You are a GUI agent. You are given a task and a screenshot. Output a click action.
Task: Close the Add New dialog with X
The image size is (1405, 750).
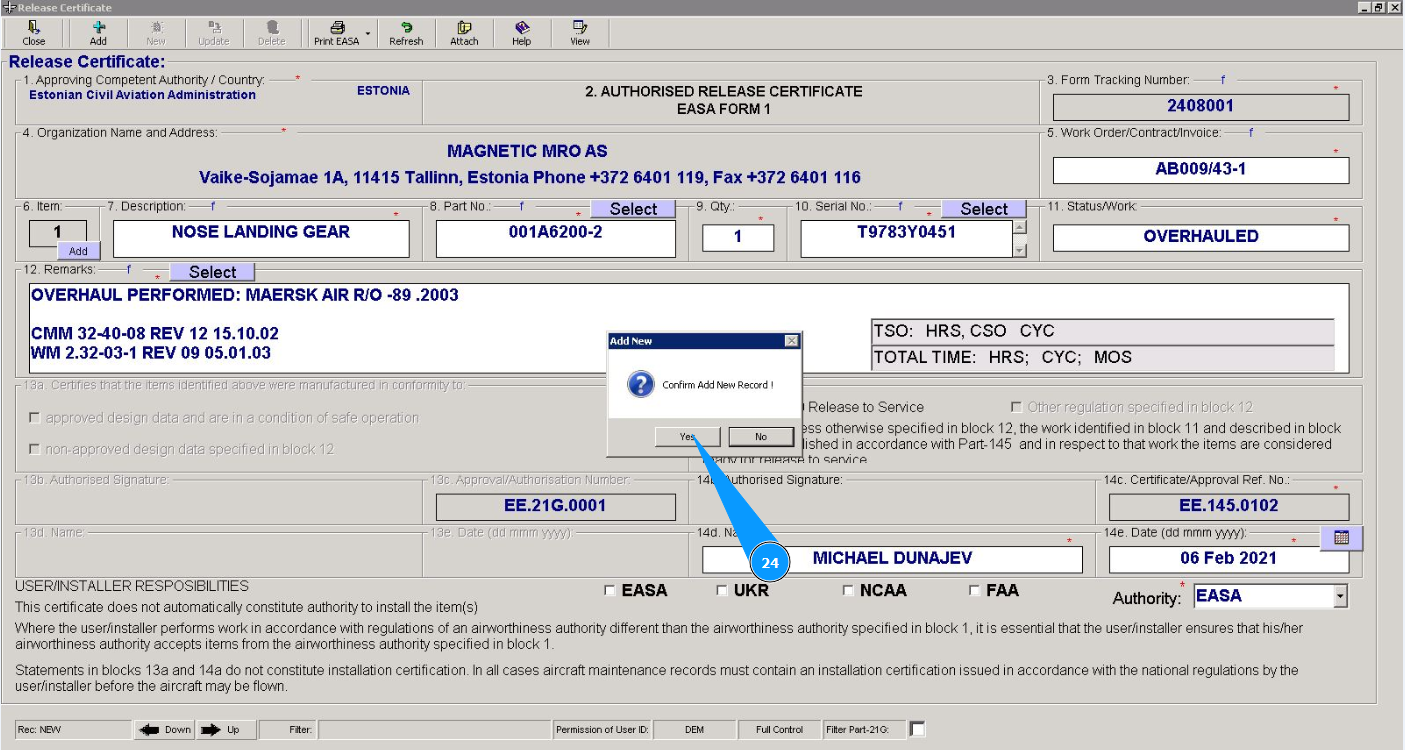tap(792, 341)
